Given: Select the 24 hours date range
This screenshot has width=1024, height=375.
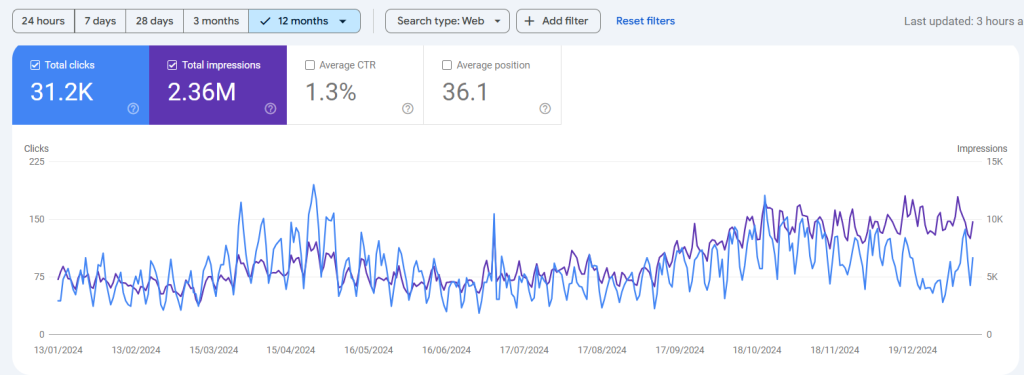Looking at the screenshot, I should click(43, 21).
